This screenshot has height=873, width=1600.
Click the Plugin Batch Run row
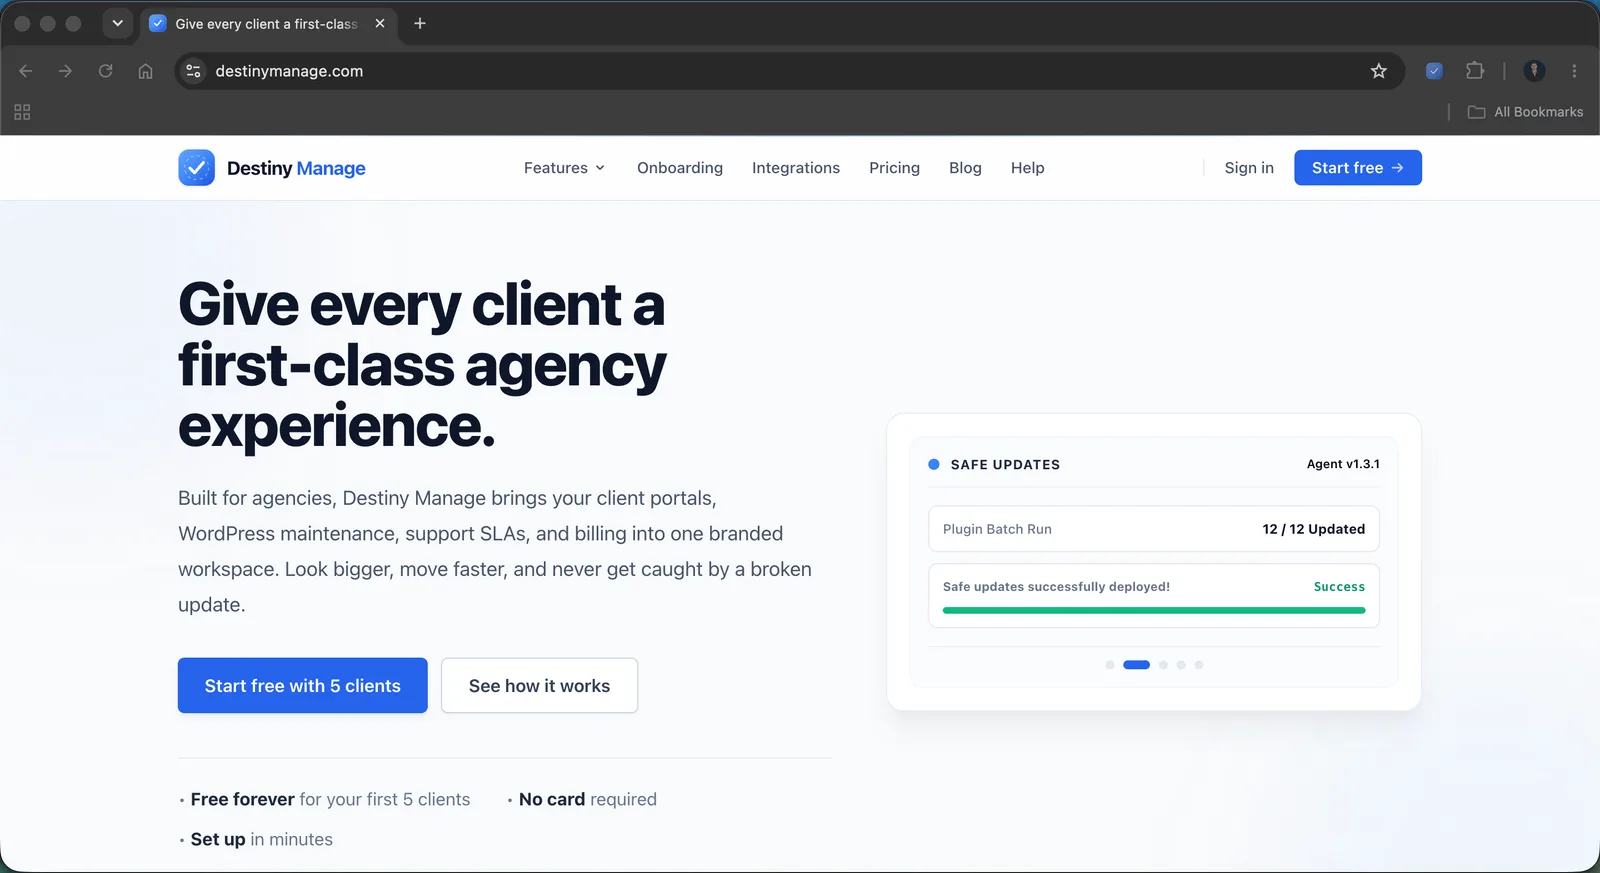[1154, 529]
